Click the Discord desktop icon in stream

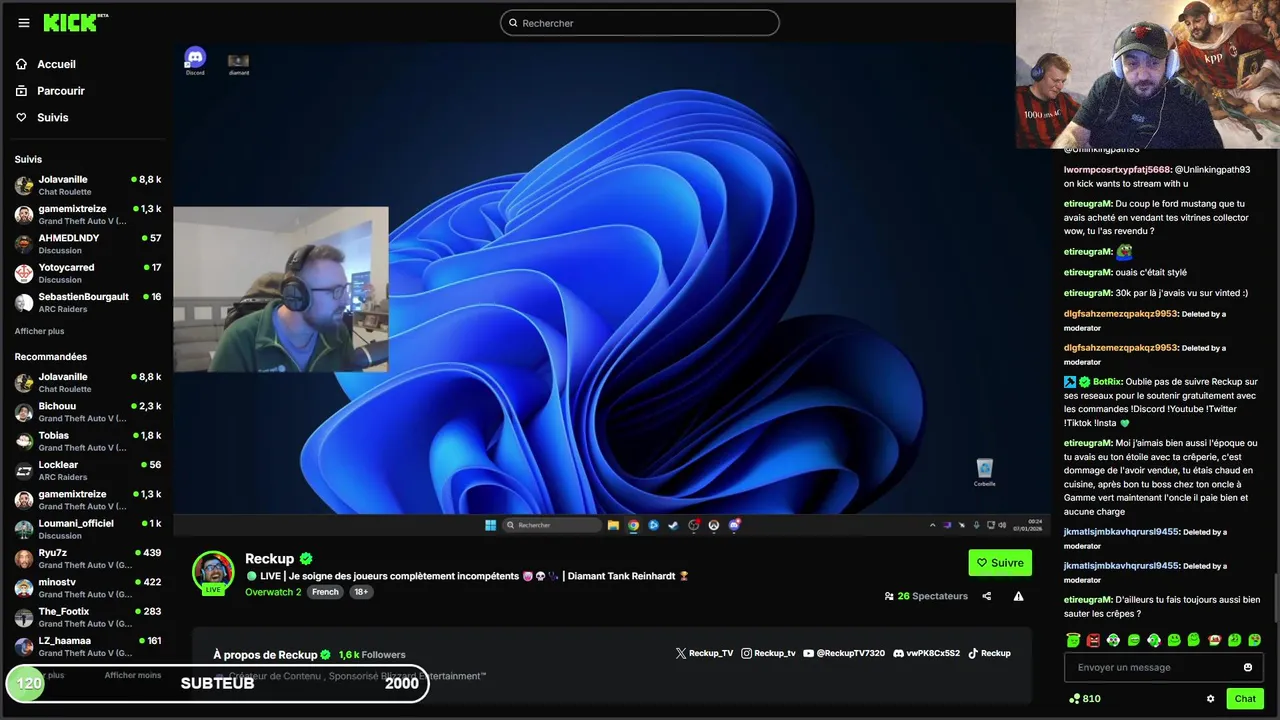(x=195, y=62)
